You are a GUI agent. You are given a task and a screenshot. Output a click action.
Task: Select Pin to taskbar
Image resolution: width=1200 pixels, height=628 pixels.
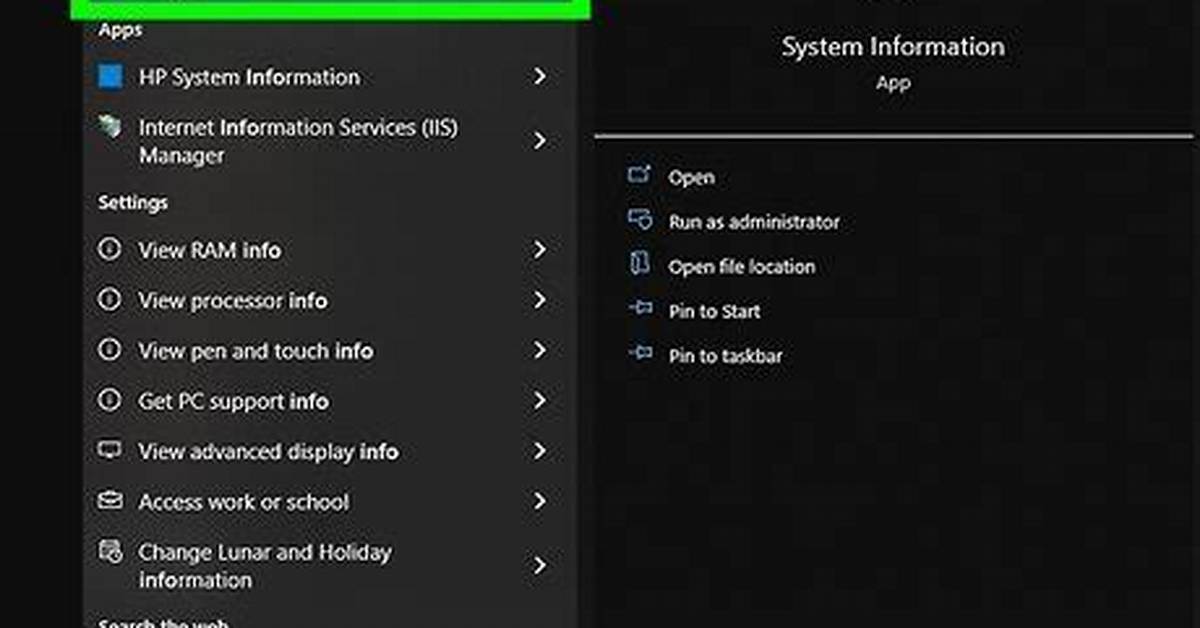725,356
